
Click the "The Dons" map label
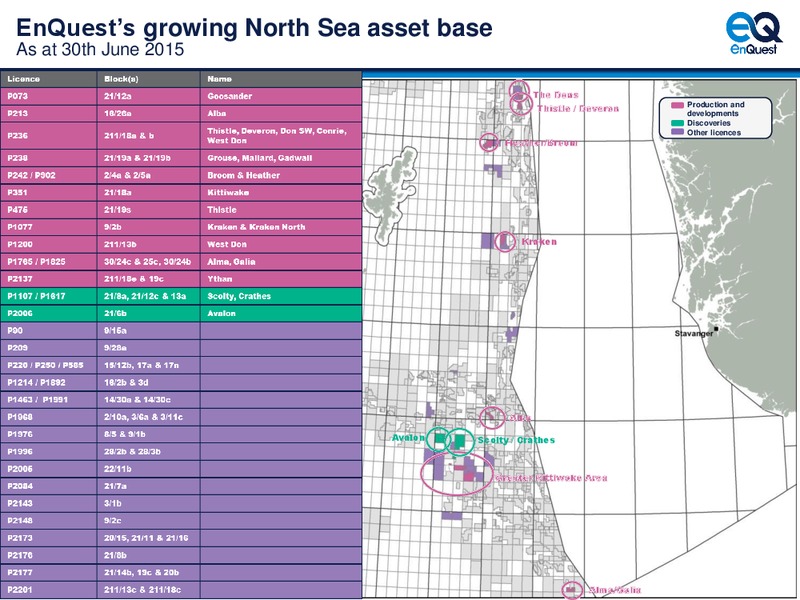point(556,95)
